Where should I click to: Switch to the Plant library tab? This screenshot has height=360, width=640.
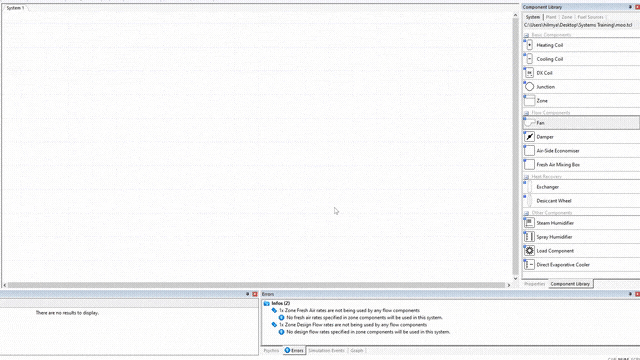coord(551,17)
